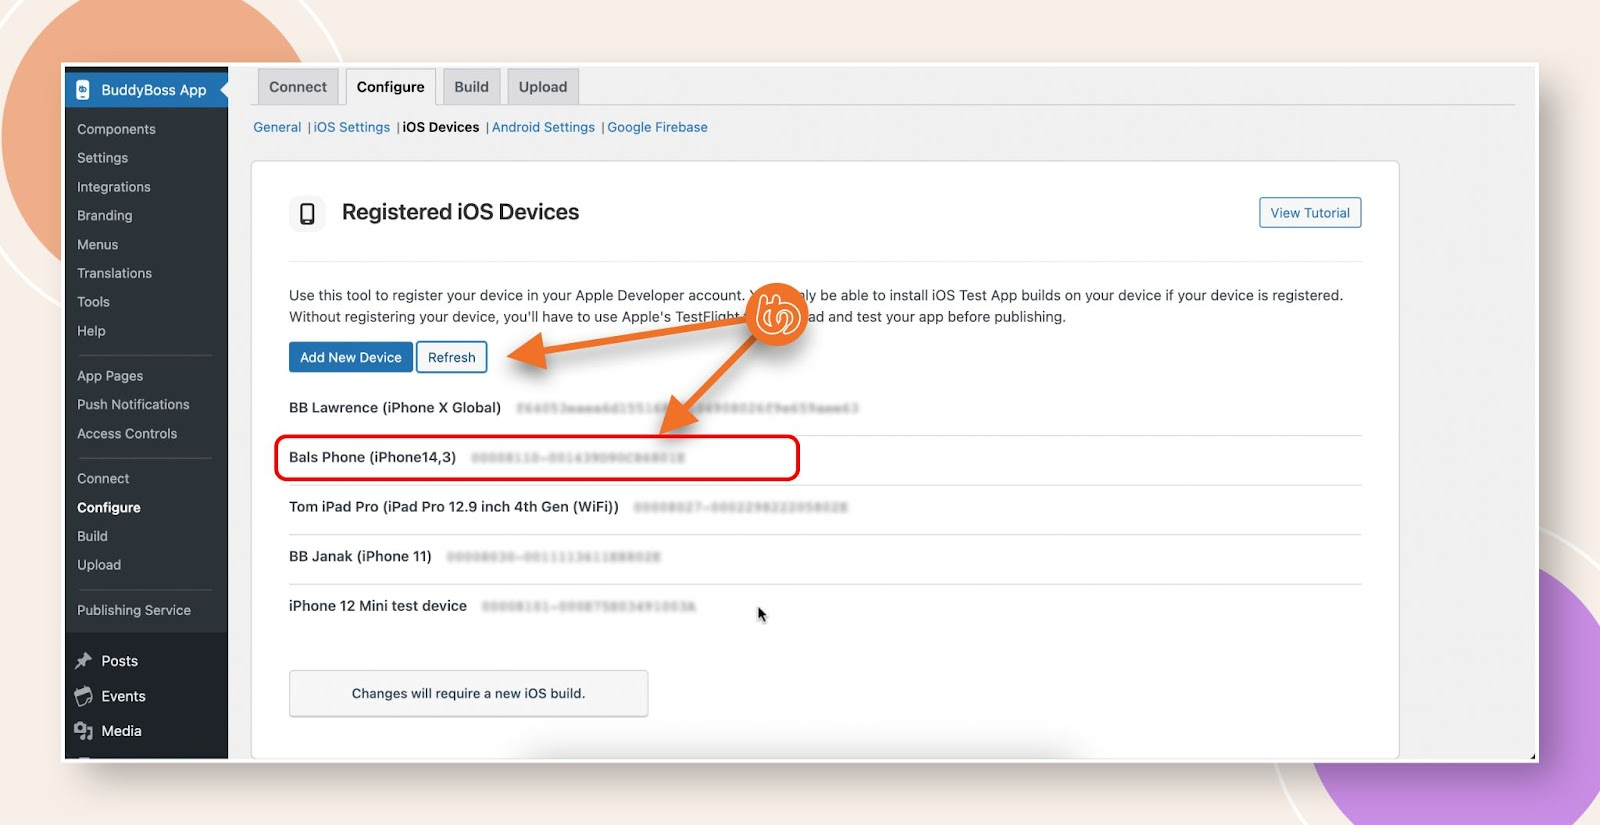Go to the Upload tab
This screenshot has height=825, width=1600.
(543, 87)
